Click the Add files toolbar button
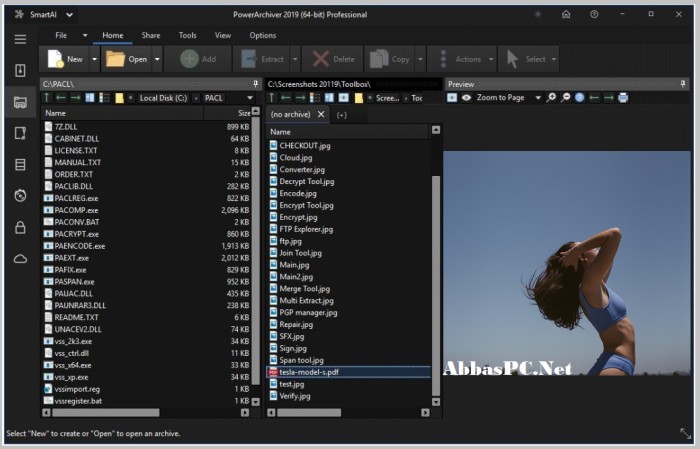This screenshot has width=700, height=449. [x=198, y=59]
